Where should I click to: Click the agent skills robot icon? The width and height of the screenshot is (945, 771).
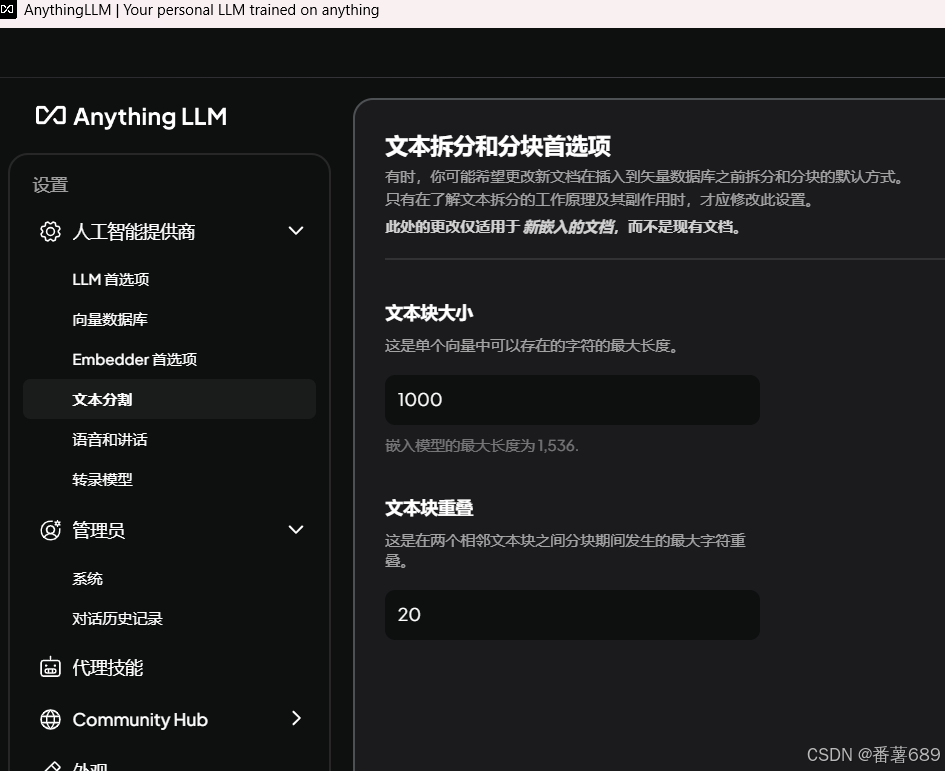(x=51, y=667)
